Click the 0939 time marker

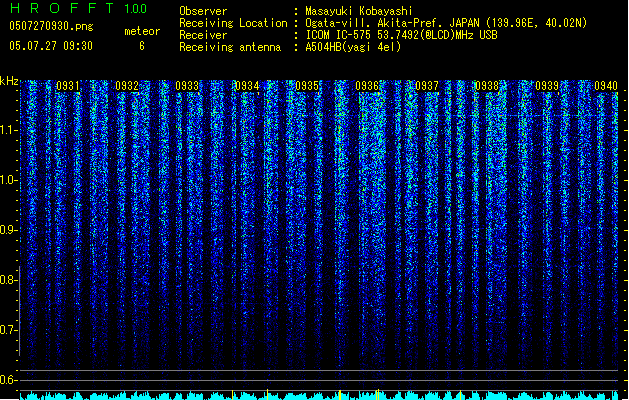click(x=547, y=86)
